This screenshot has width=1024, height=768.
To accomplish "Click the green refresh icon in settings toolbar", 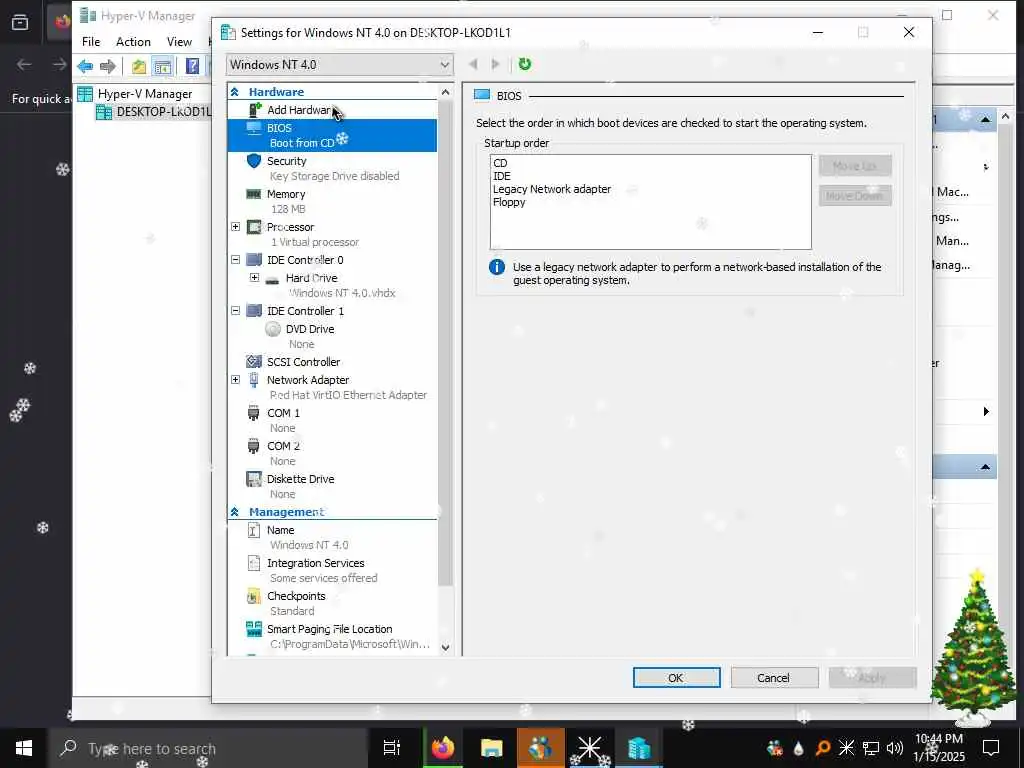I will (x=524, y=64).
